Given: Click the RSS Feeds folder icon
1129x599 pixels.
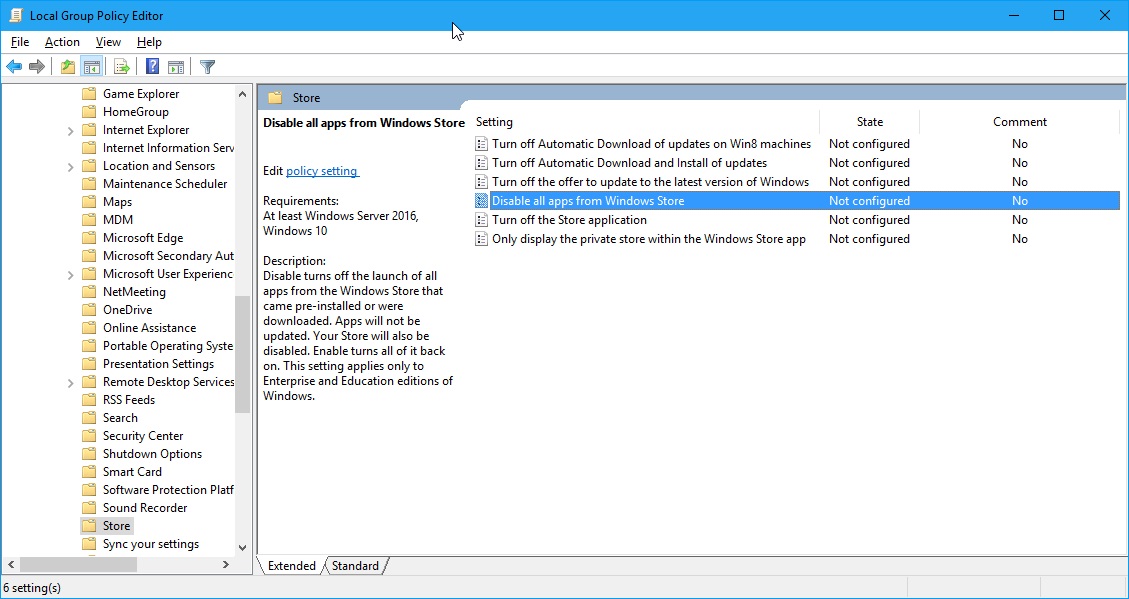Looking at the screenshot, I should (x=89, y=400).
